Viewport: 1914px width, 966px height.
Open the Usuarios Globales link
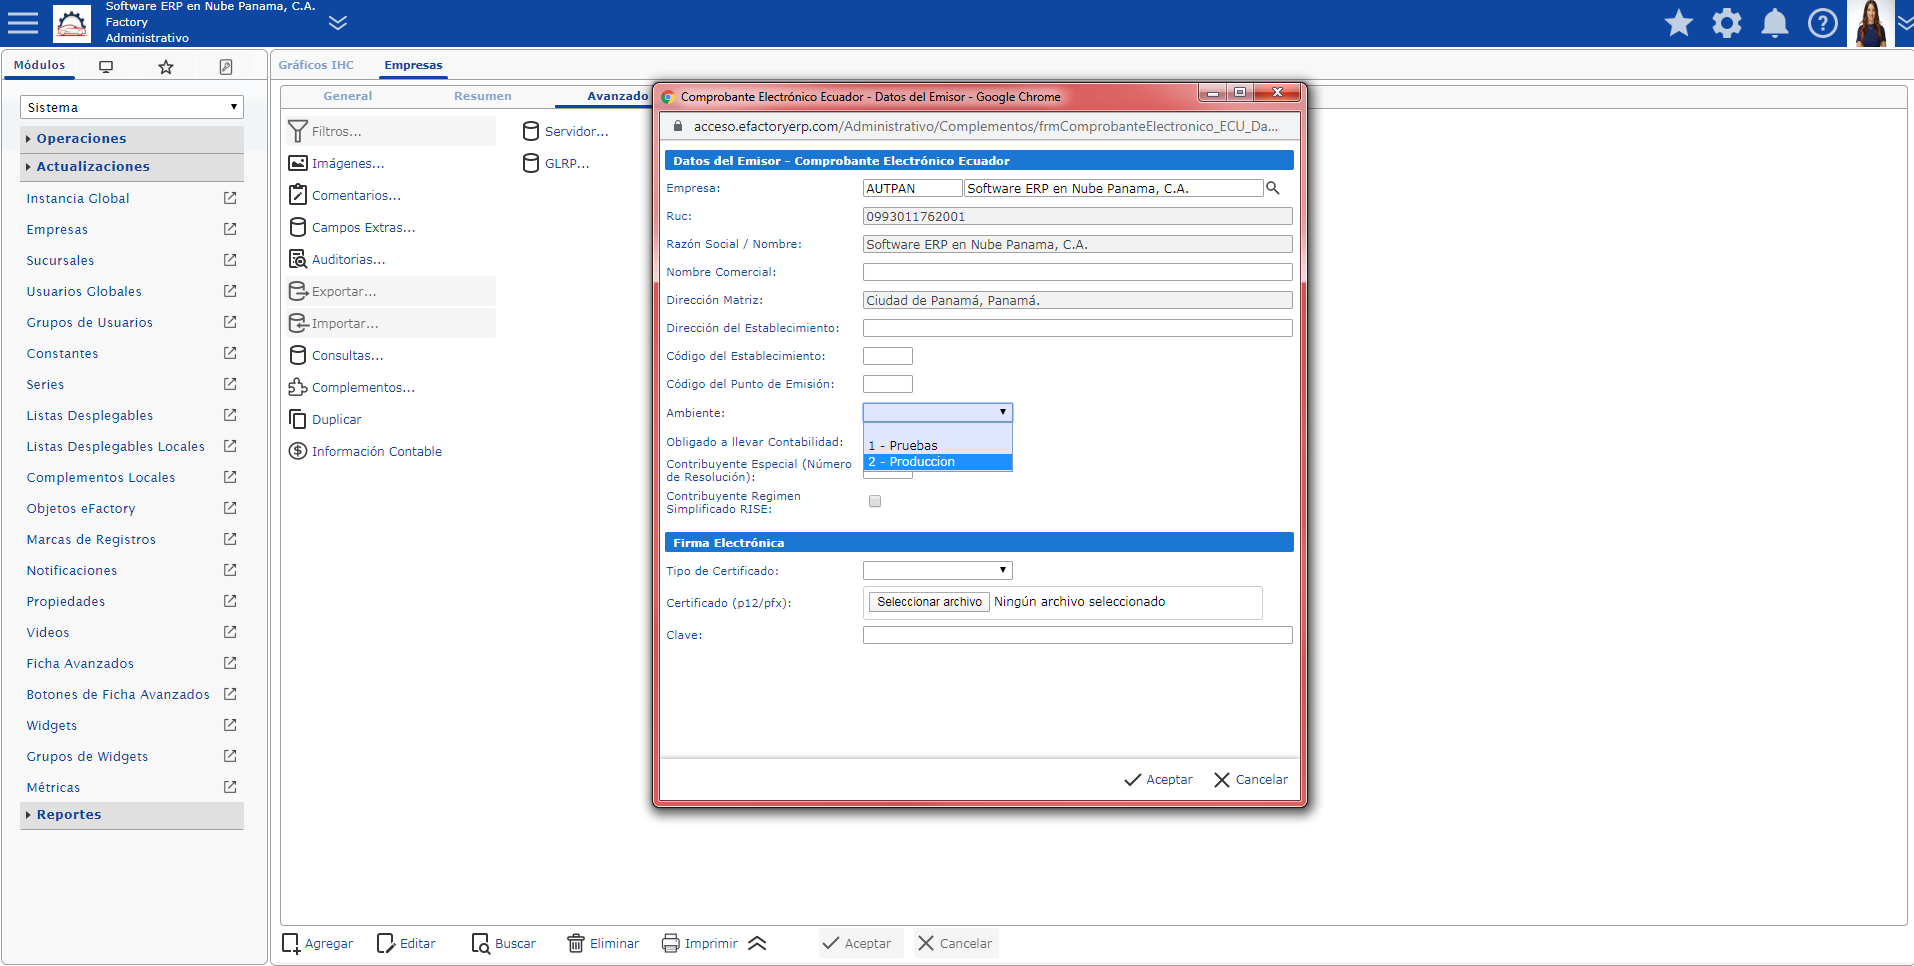(84, 291)
